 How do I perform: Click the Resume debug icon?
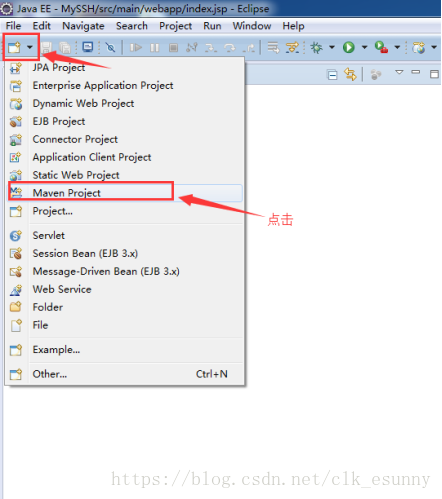[136, 48]
